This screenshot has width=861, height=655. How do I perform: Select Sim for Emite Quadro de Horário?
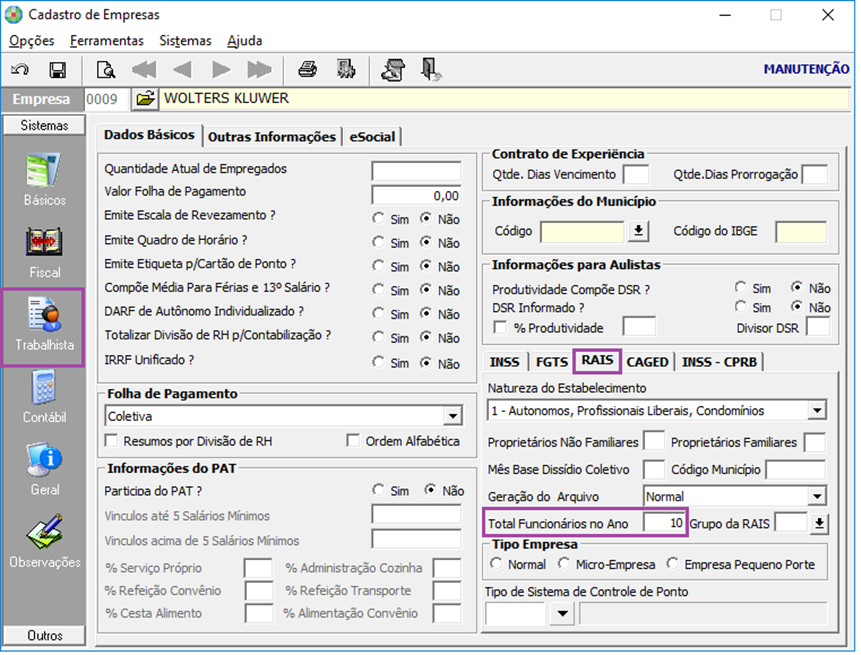pos(378,242)
